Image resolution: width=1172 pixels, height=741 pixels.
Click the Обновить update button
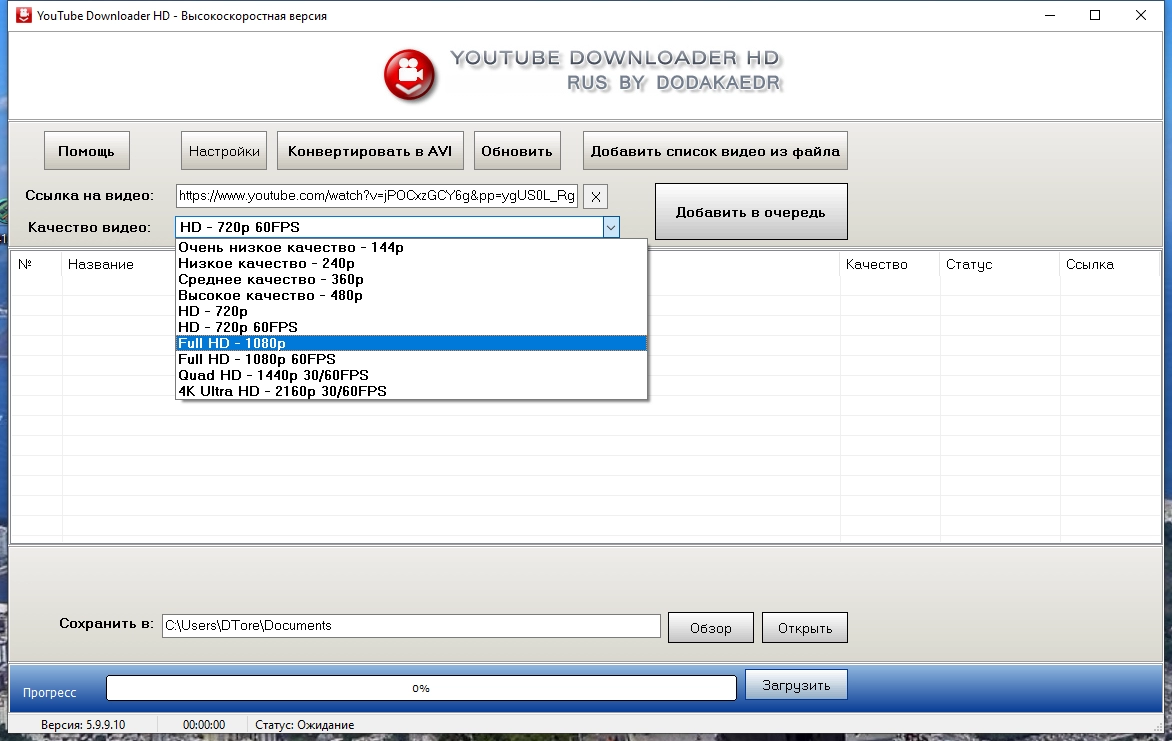click(516, 151)
